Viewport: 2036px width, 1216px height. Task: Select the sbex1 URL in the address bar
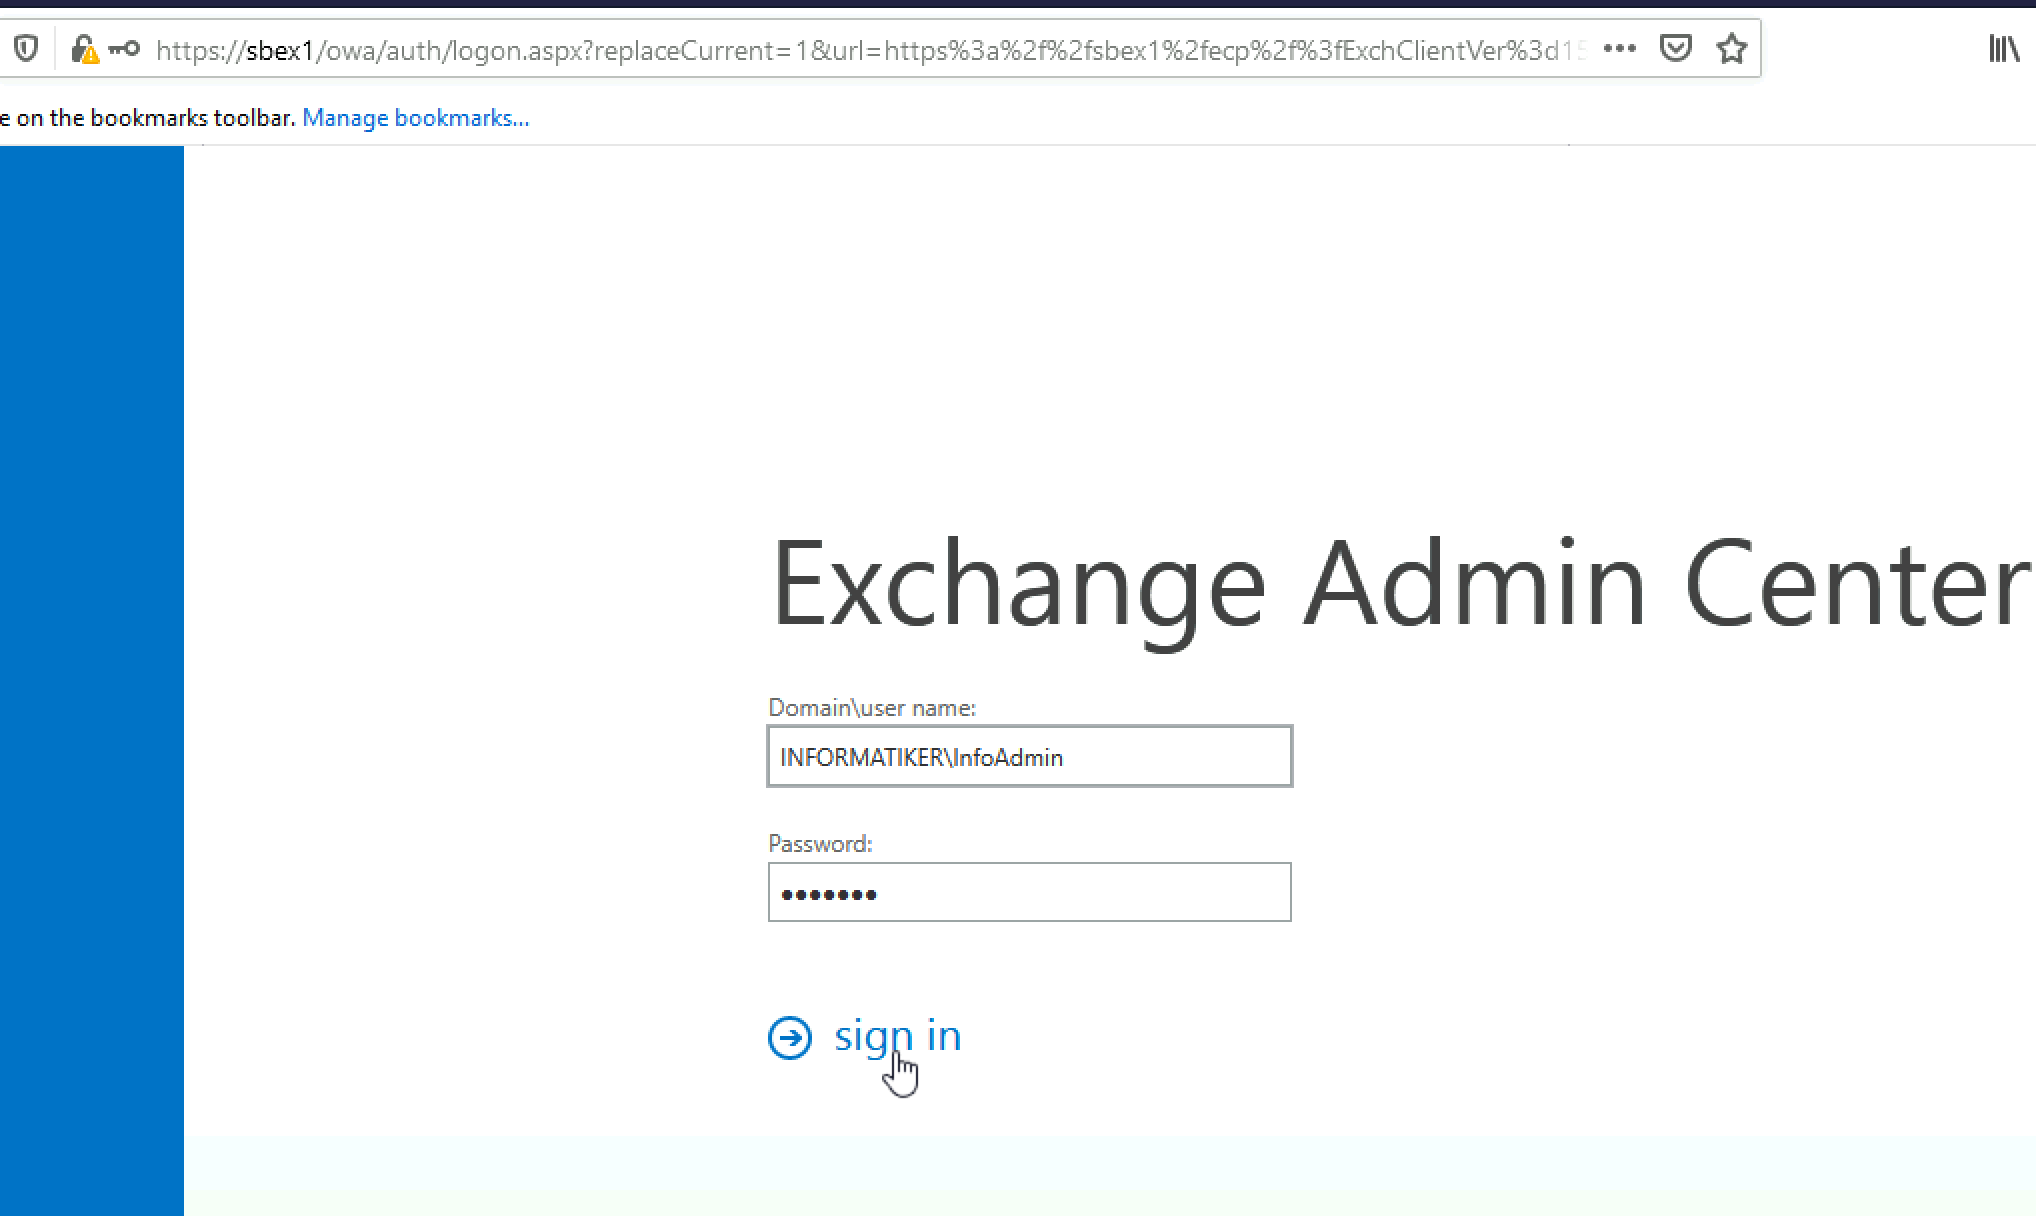870,50
